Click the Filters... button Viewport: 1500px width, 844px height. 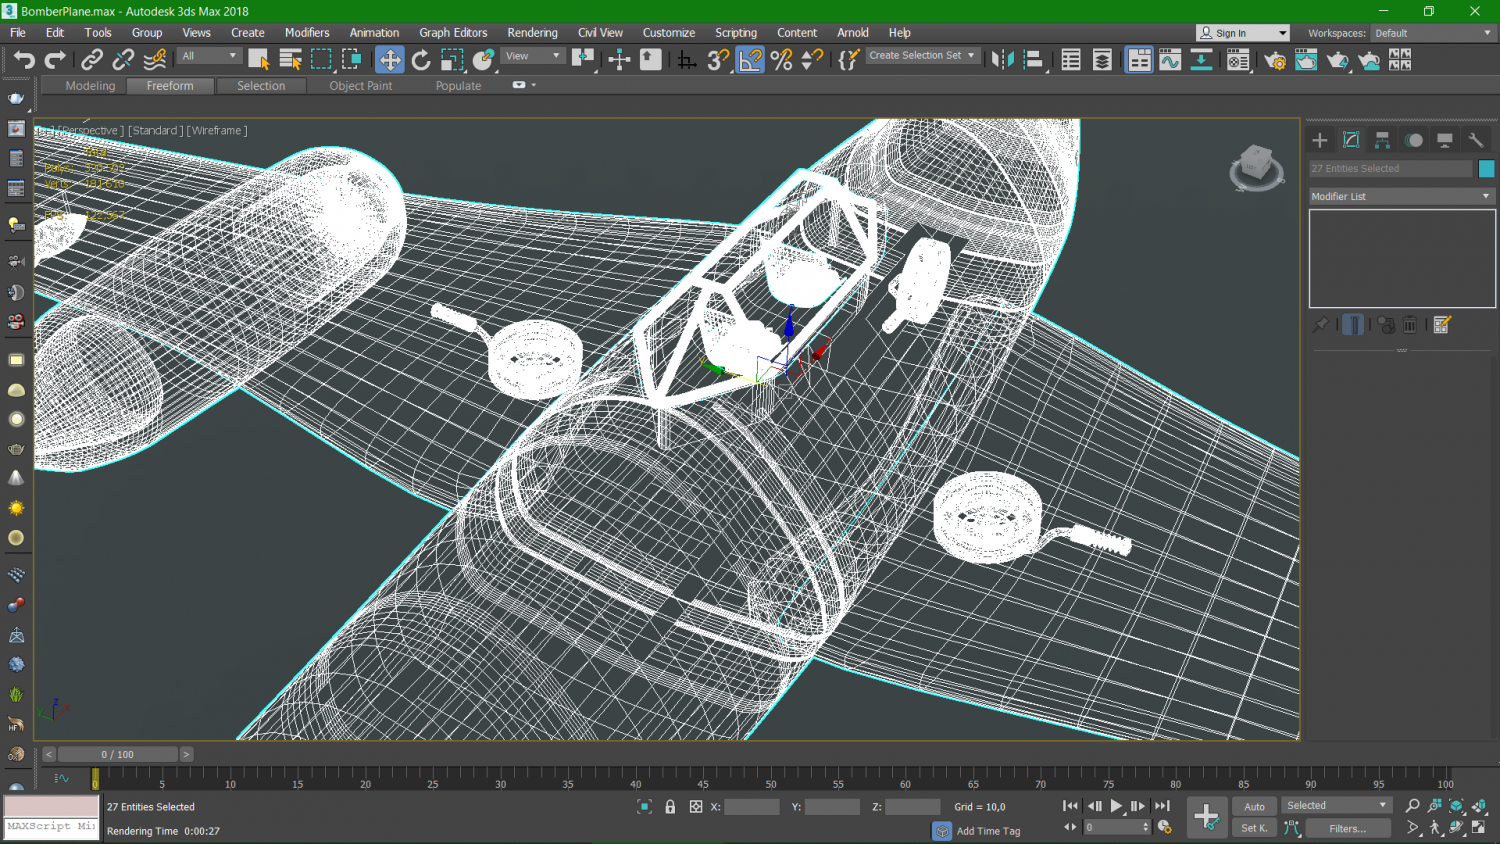(1348, 828)
